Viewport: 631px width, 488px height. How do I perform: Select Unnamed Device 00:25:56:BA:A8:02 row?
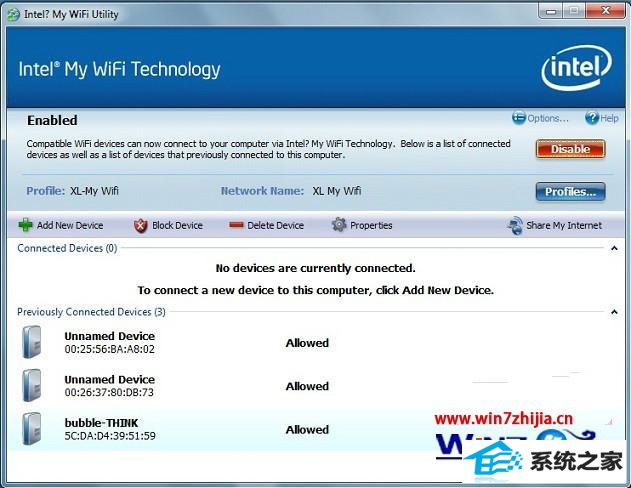pos(315,342)
